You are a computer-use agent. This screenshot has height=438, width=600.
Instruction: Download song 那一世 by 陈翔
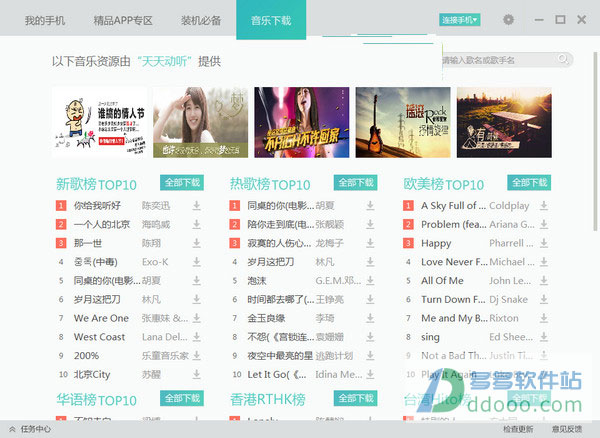click(x=197, y=243)
